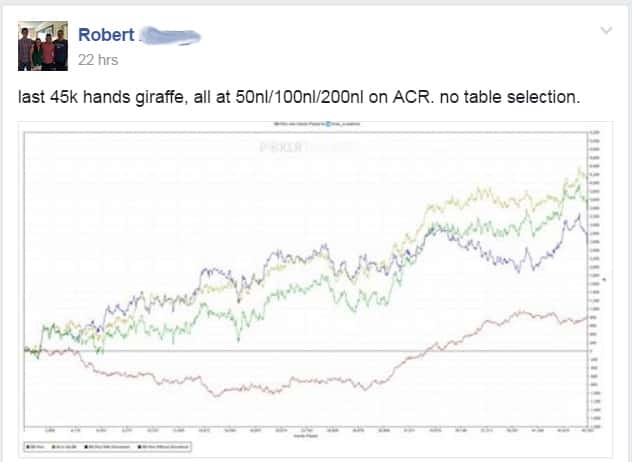Click the fourth legend entry marker
The image size is (632, 462).
(x=139, y=447)
